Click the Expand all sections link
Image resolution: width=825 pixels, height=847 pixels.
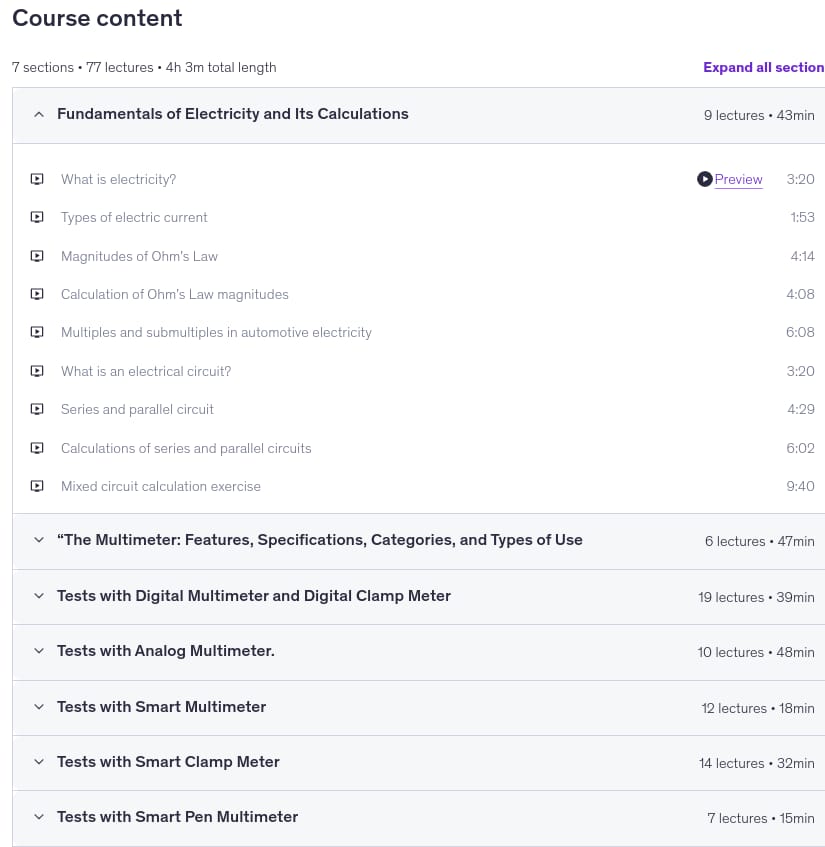(x=763, y=68)
